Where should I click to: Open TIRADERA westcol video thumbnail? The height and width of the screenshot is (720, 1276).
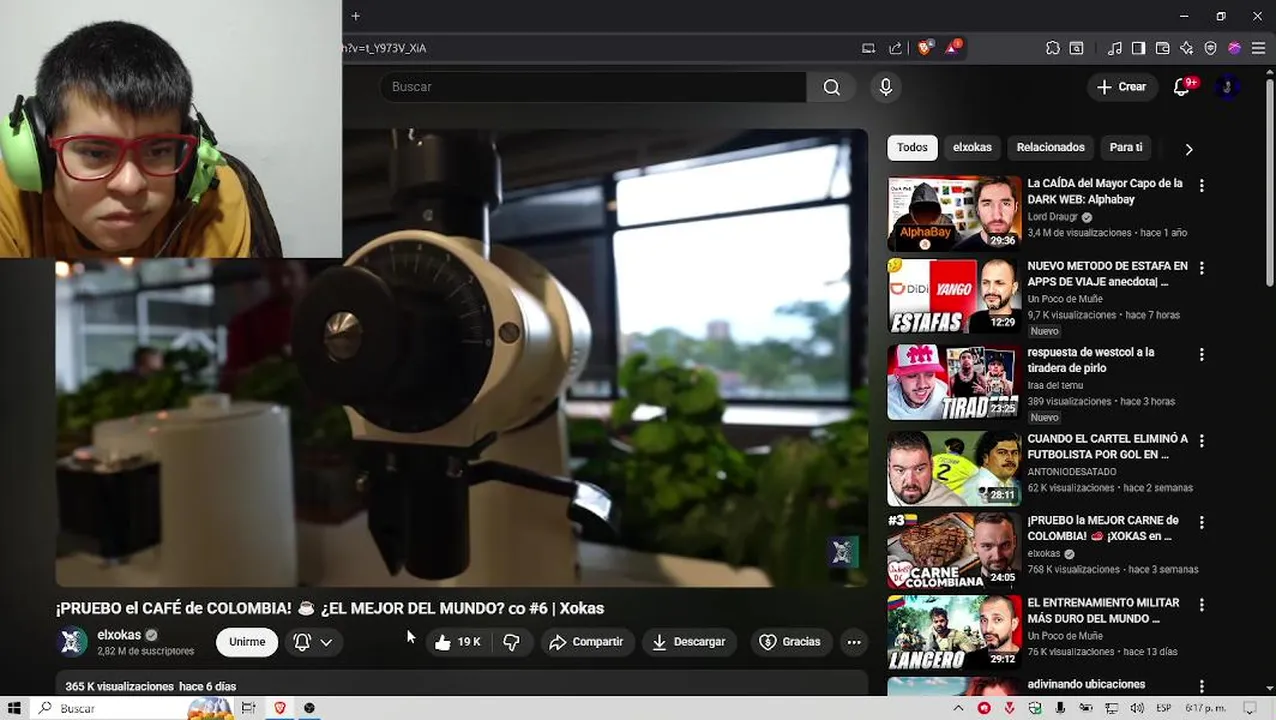coord(954,382)
